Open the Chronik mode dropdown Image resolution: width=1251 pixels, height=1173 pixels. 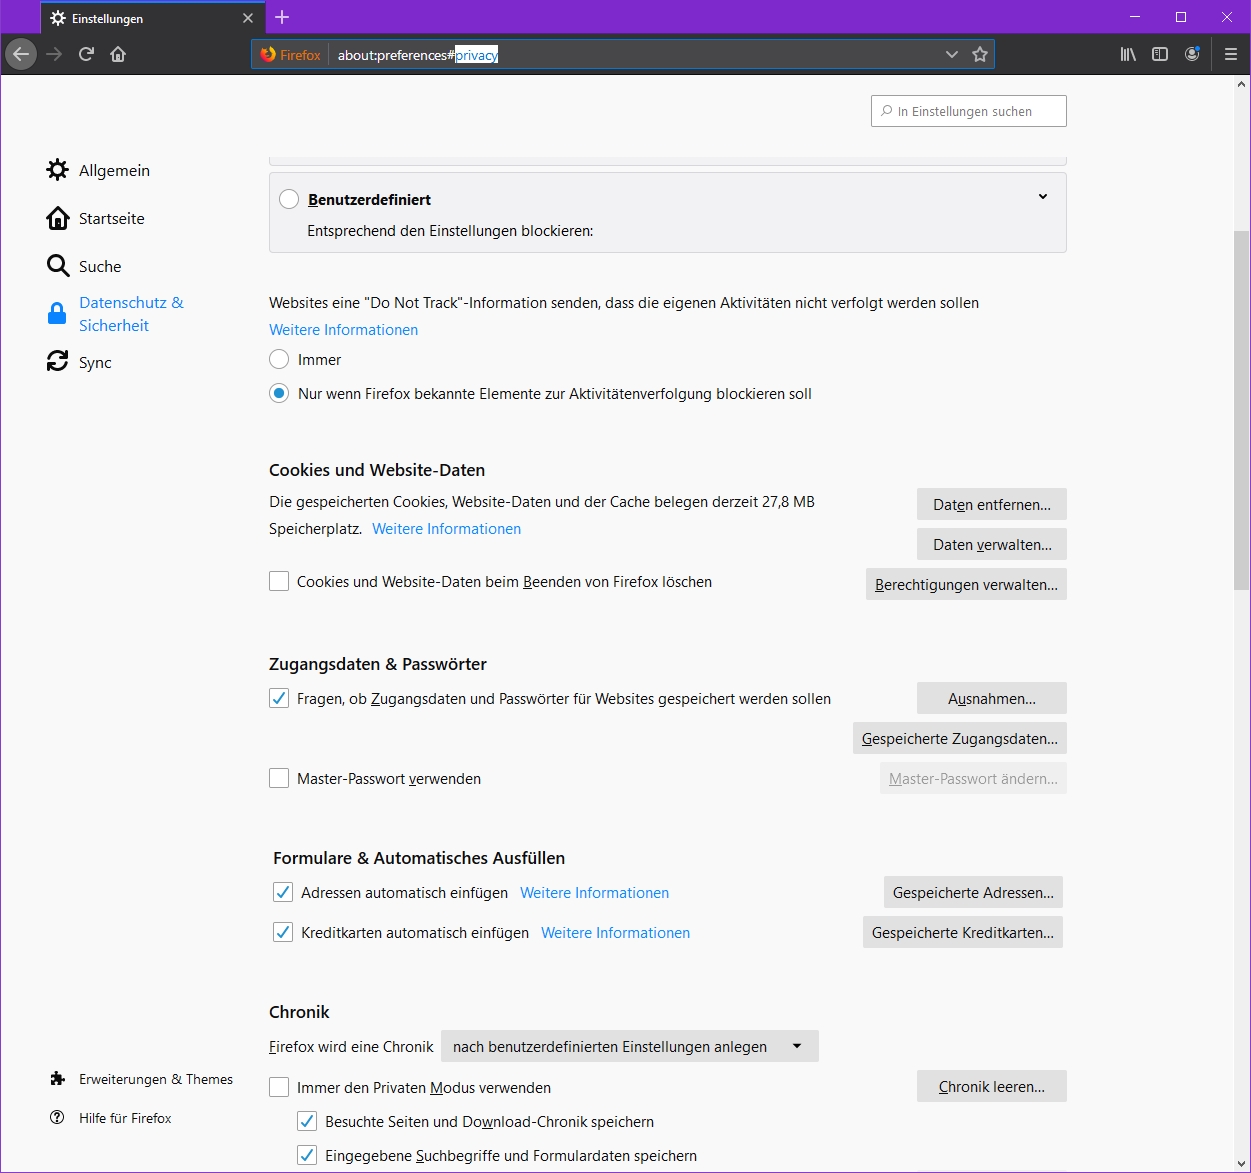[x=630, y=1046]
